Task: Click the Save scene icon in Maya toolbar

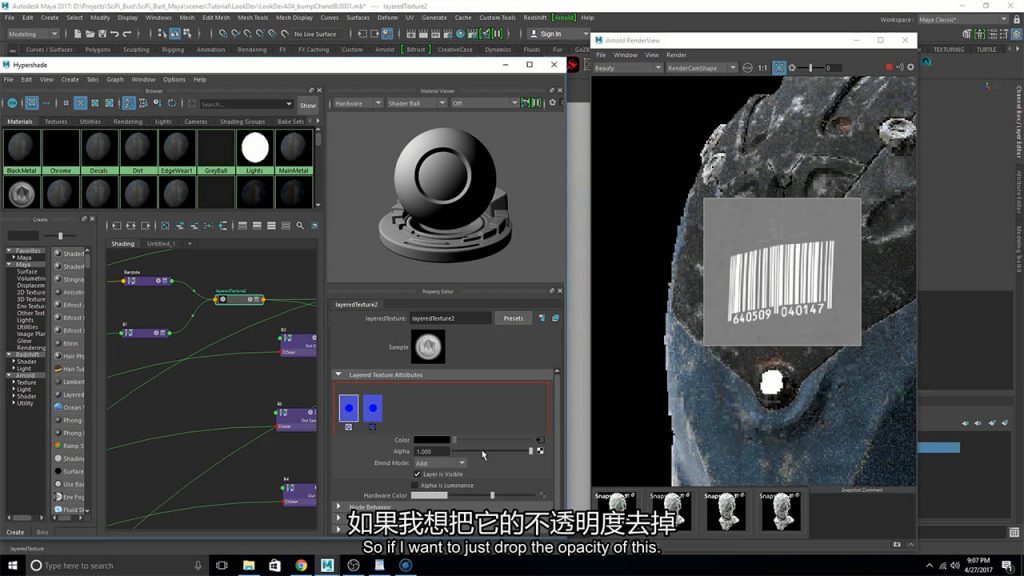Action: point(103,34)
